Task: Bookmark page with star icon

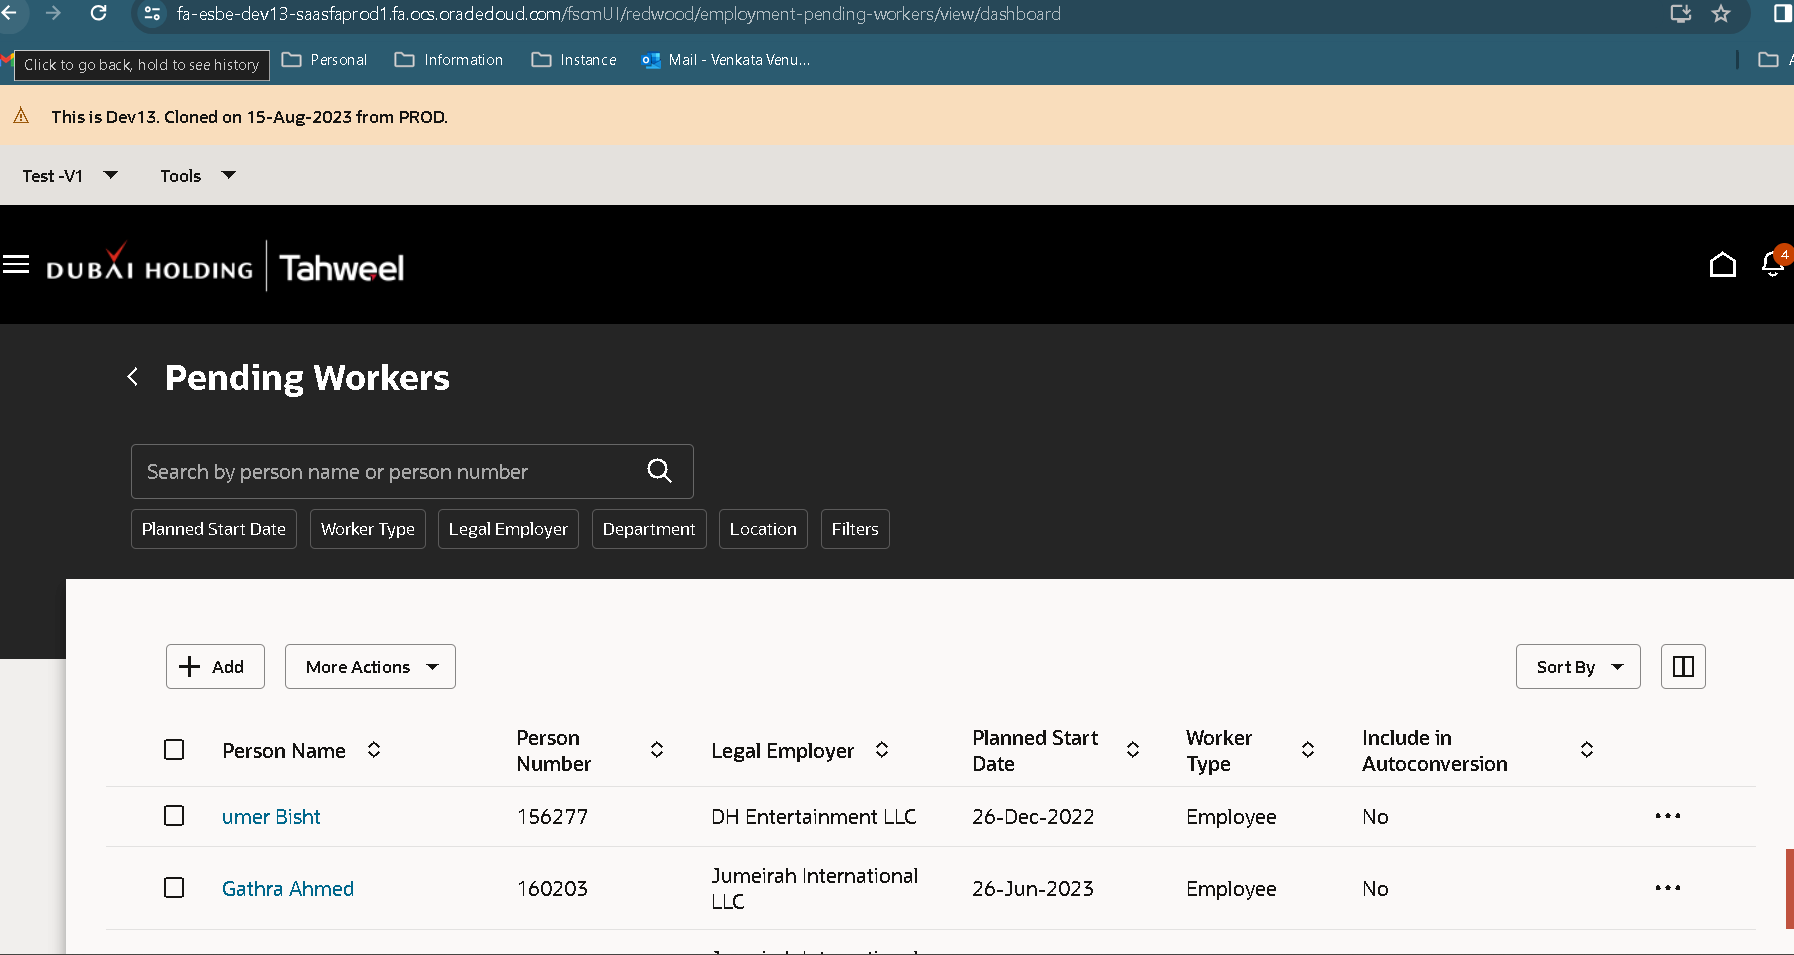Action: [x=1721, y=13]
